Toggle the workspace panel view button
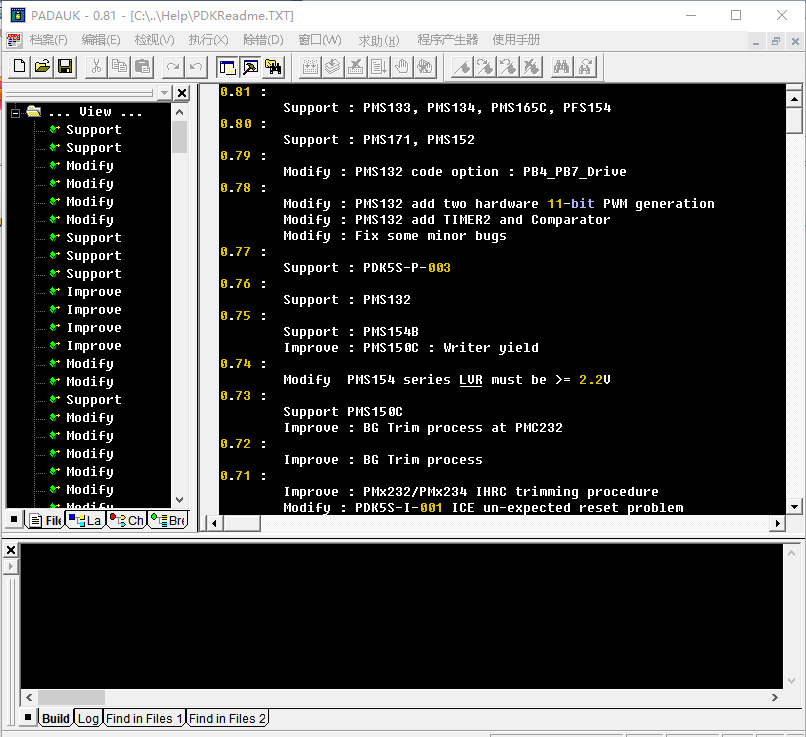 227,67
